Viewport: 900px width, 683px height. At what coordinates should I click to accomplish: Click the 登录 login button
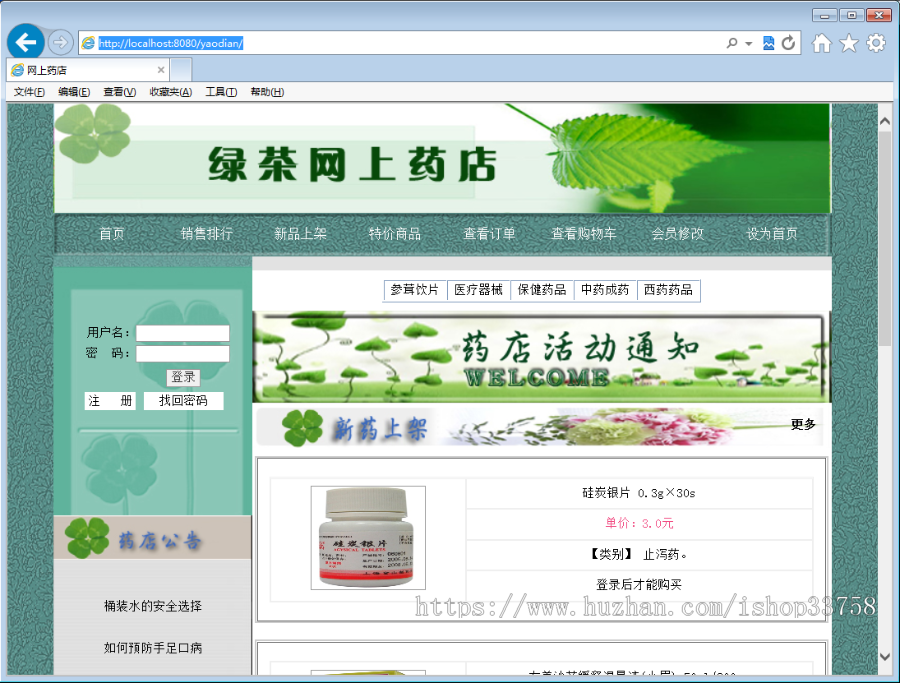tap(182, 378)
